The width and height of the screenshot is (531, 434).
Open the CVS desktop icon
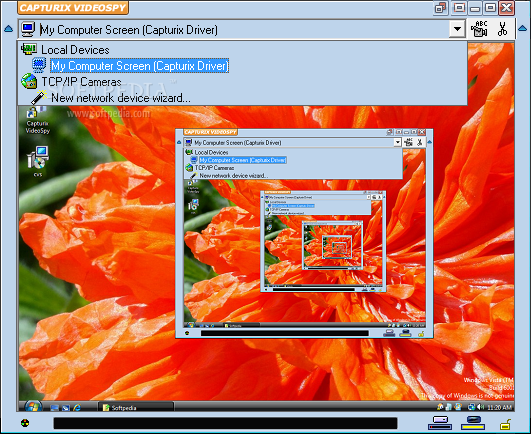[x=38, y=161]
